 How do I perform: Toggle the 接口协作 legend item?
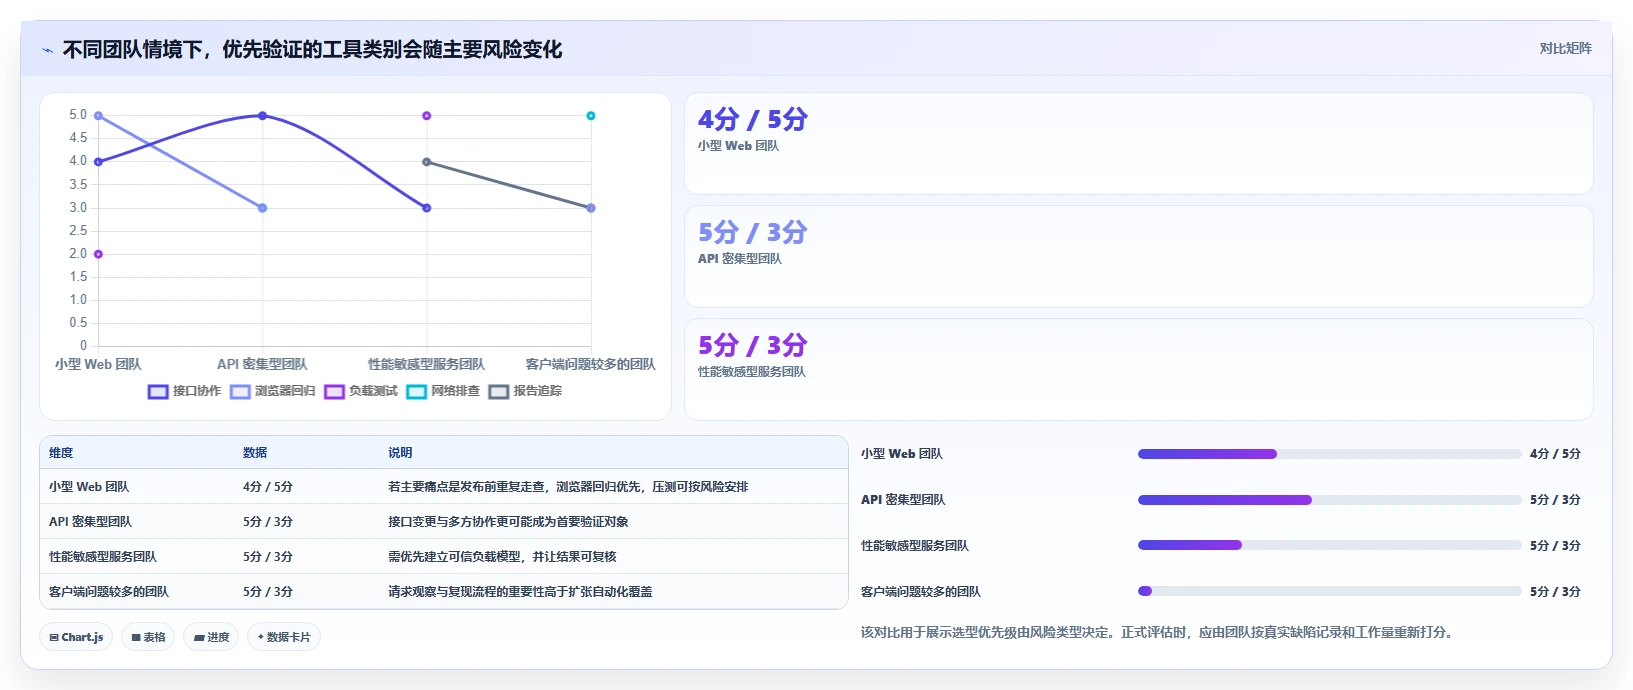[x=184, y=391]
